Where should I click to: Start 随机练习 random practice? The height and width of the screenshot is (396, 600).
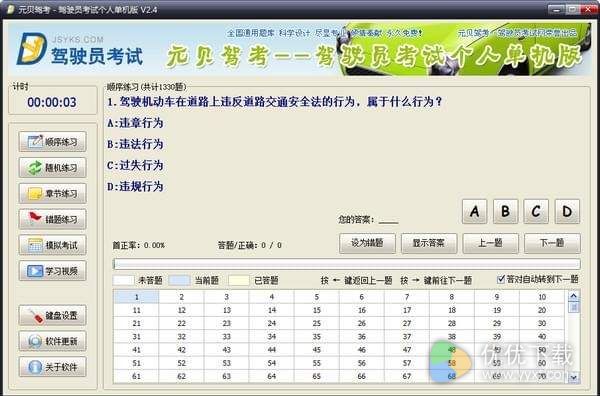tap(52, 168)
